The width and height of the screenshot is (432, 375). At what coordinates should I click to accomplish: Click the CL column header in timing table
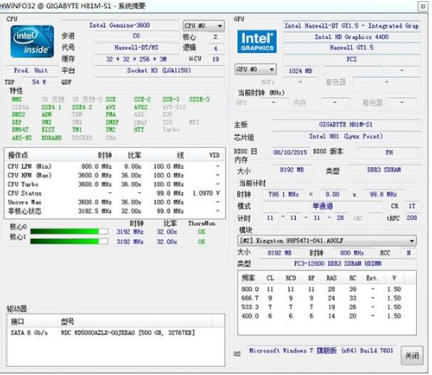click(x=270, y=278)
